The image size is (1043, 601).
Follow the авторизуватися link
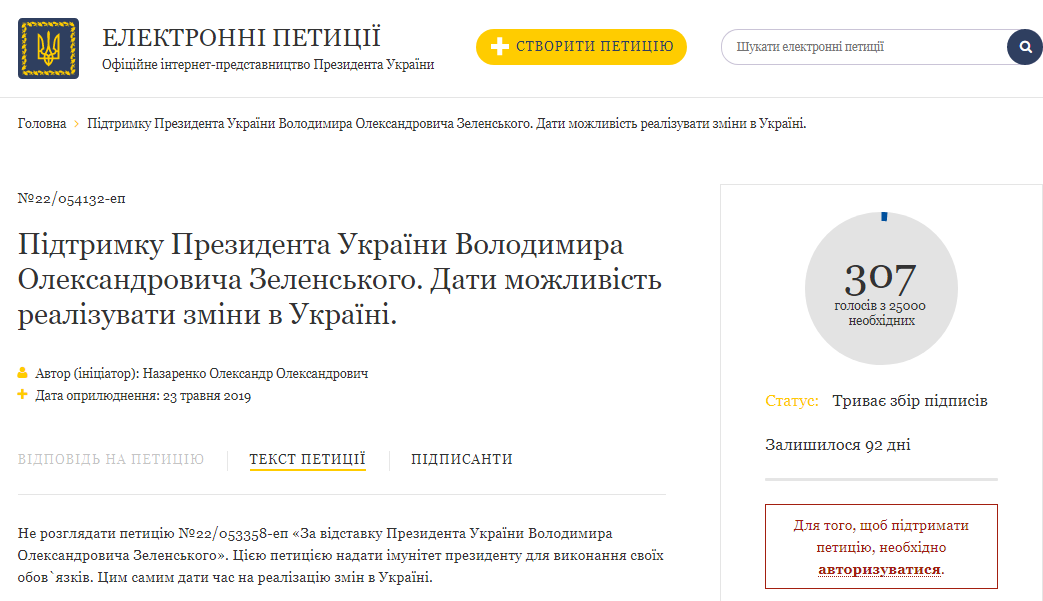880,570
